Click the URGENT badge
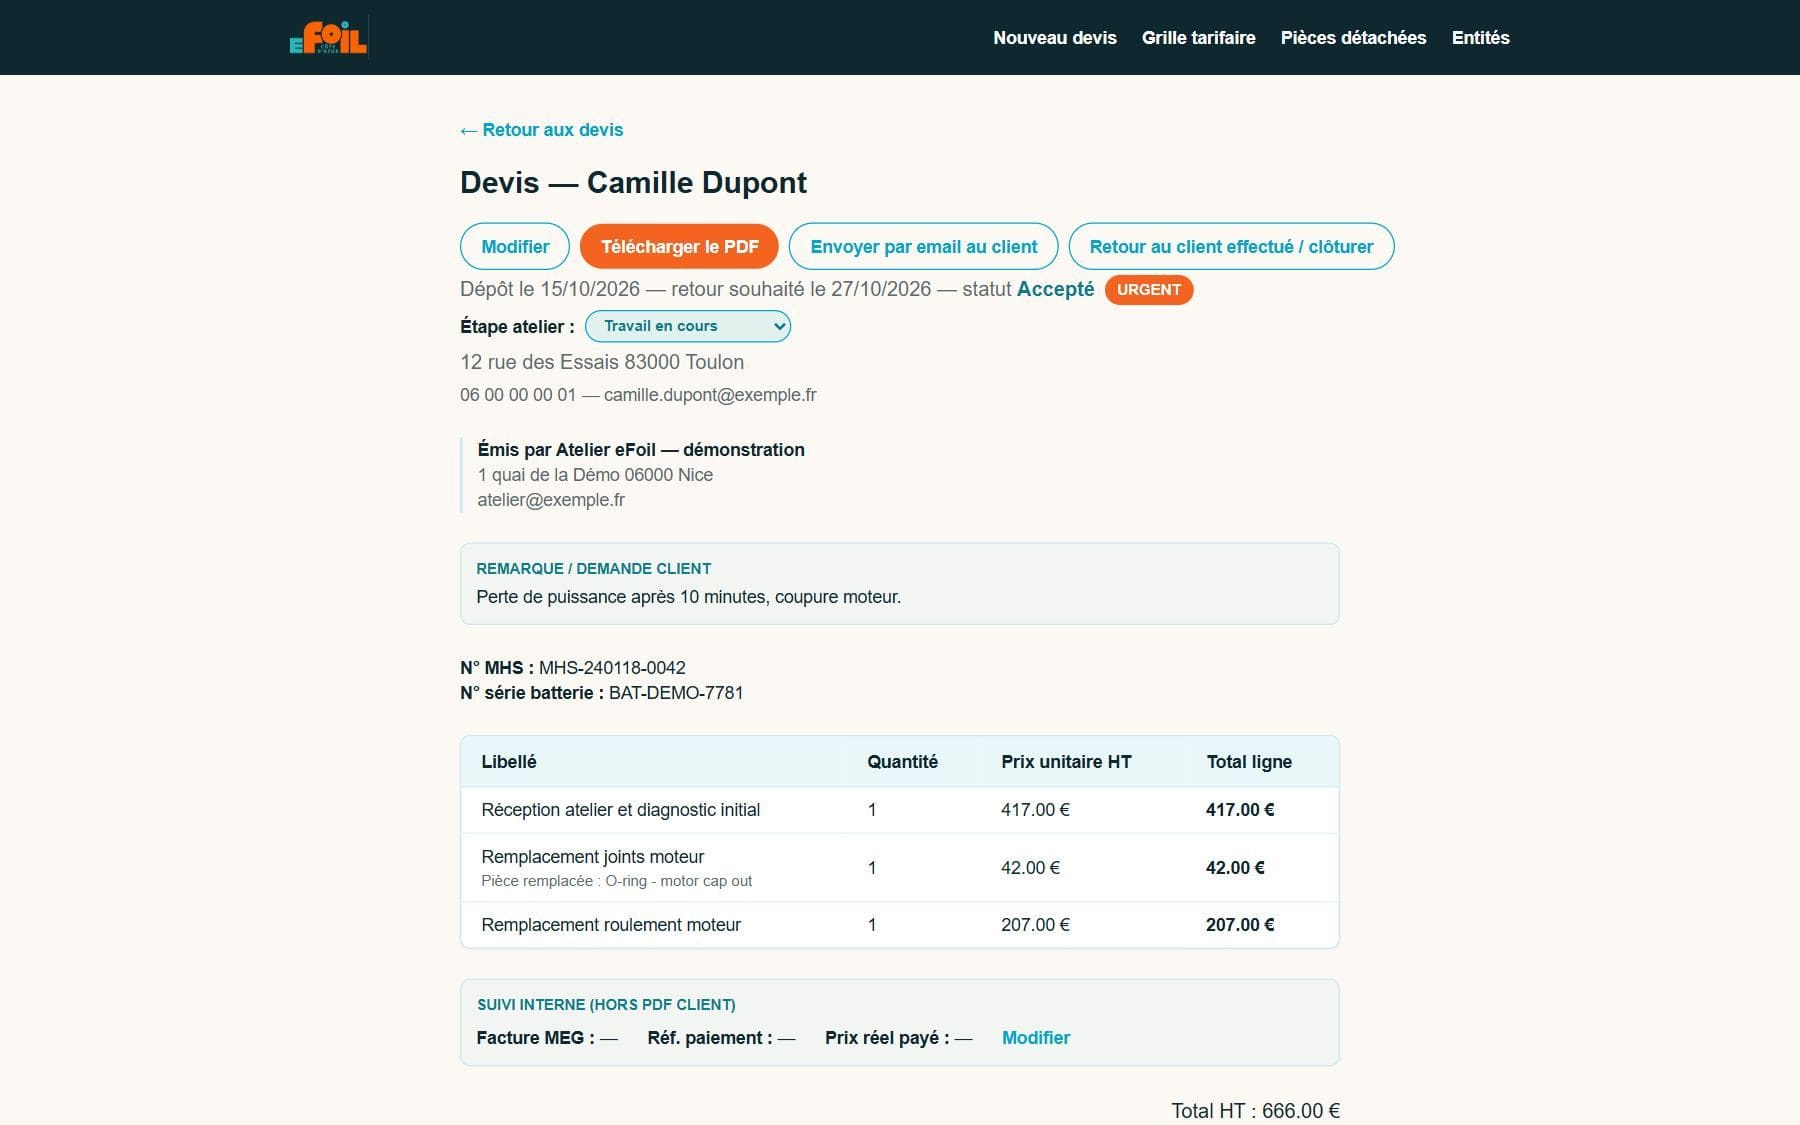 pos(1148,290)
